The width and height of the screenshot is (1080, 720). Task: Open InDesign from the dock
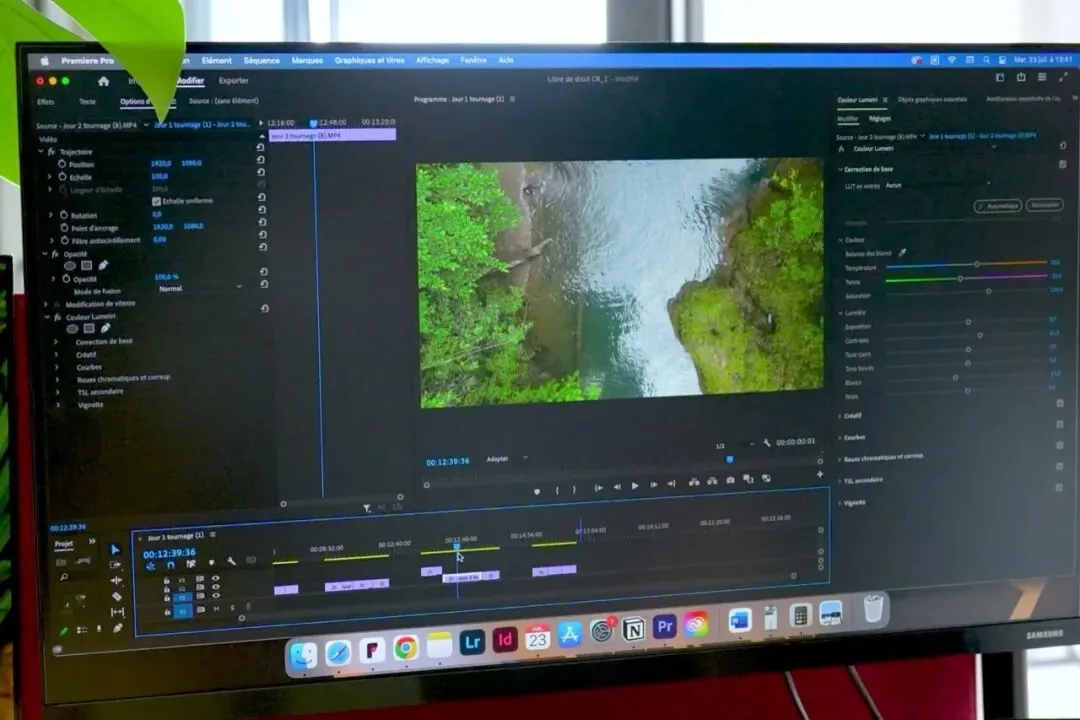(505, 640)
